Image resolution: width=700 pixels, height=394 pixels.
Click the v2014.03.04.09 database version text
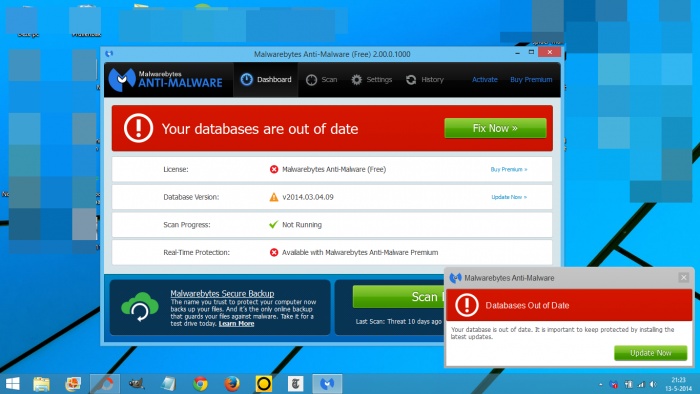[308, 197]
